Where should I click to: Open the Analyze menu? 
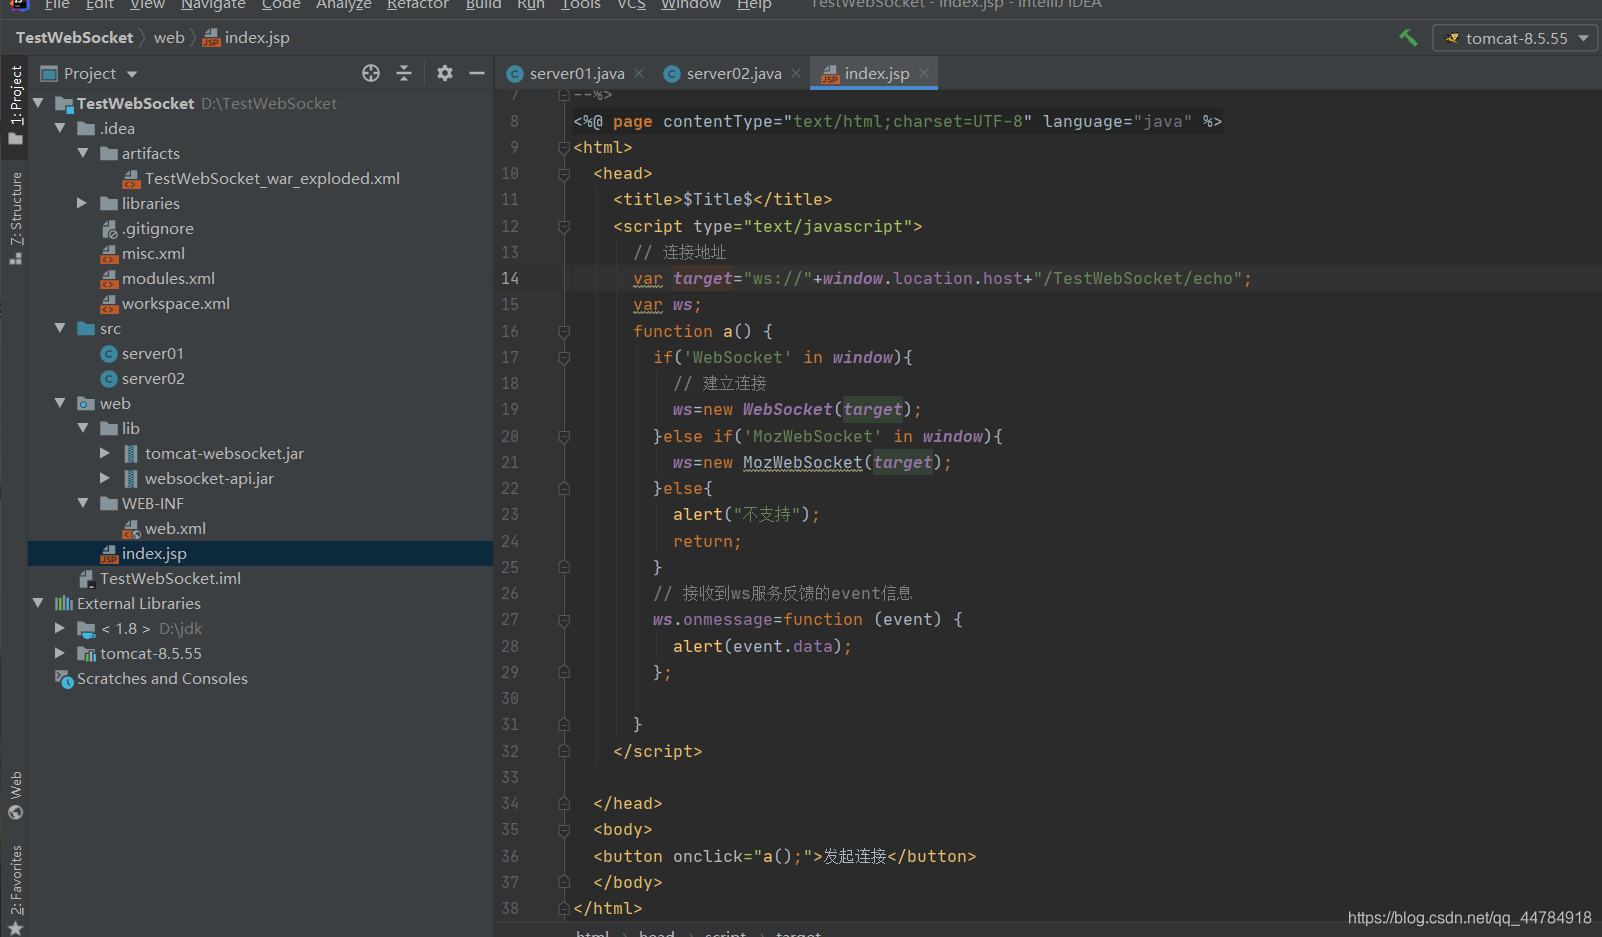(344, 5)
